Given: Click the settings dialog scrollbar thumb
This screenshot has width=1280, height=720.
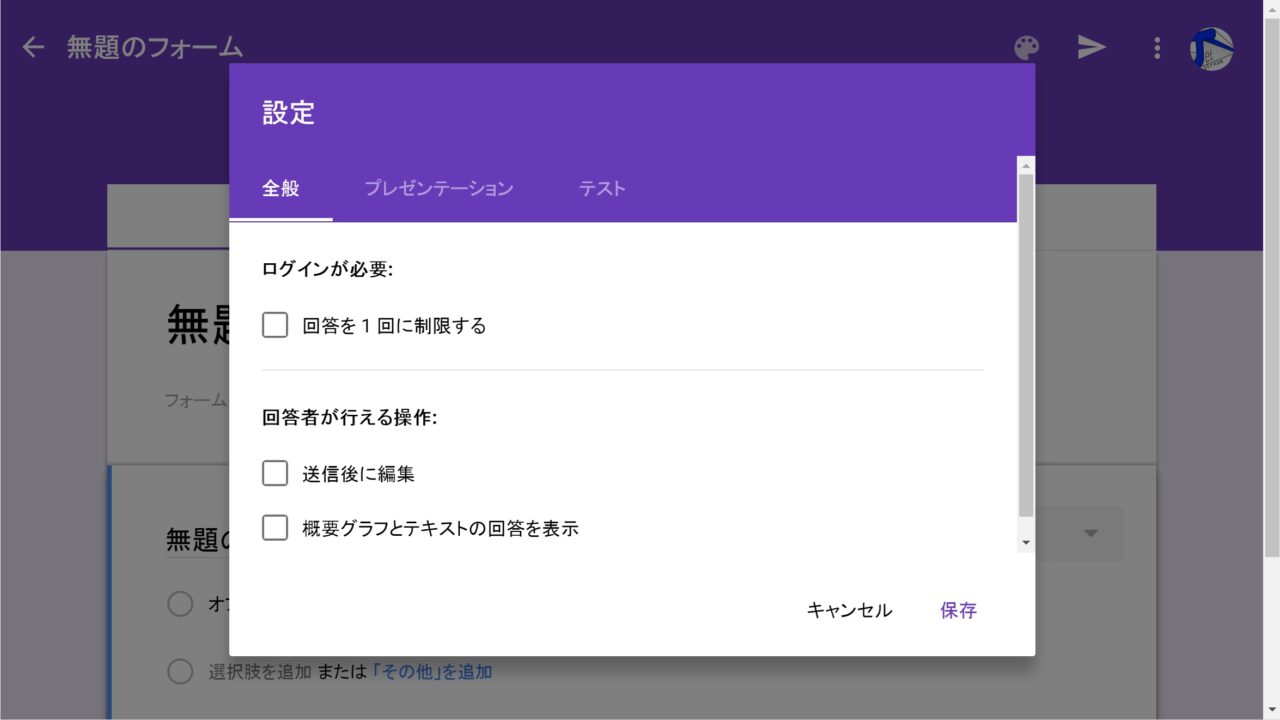Looking at the screenshot, I should point(1025,345).
